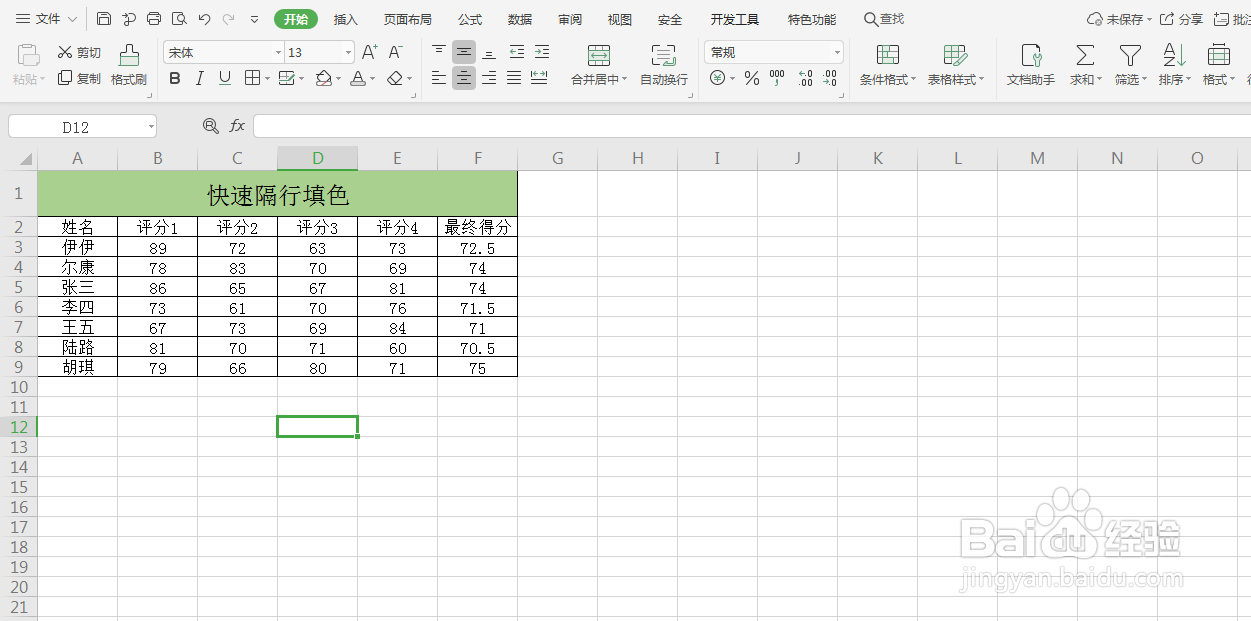Image resolution: width=1251 pixels, height=621 pixels.
Task: Click 查找 search button
Action: coord(884,19)
